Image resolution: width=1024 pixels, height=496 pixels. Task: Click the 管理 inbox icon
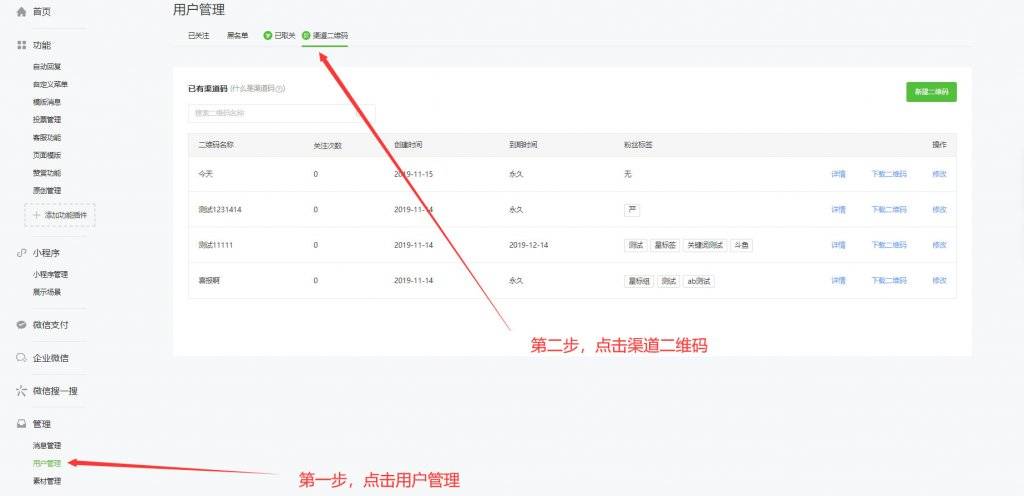pos(21,424)
